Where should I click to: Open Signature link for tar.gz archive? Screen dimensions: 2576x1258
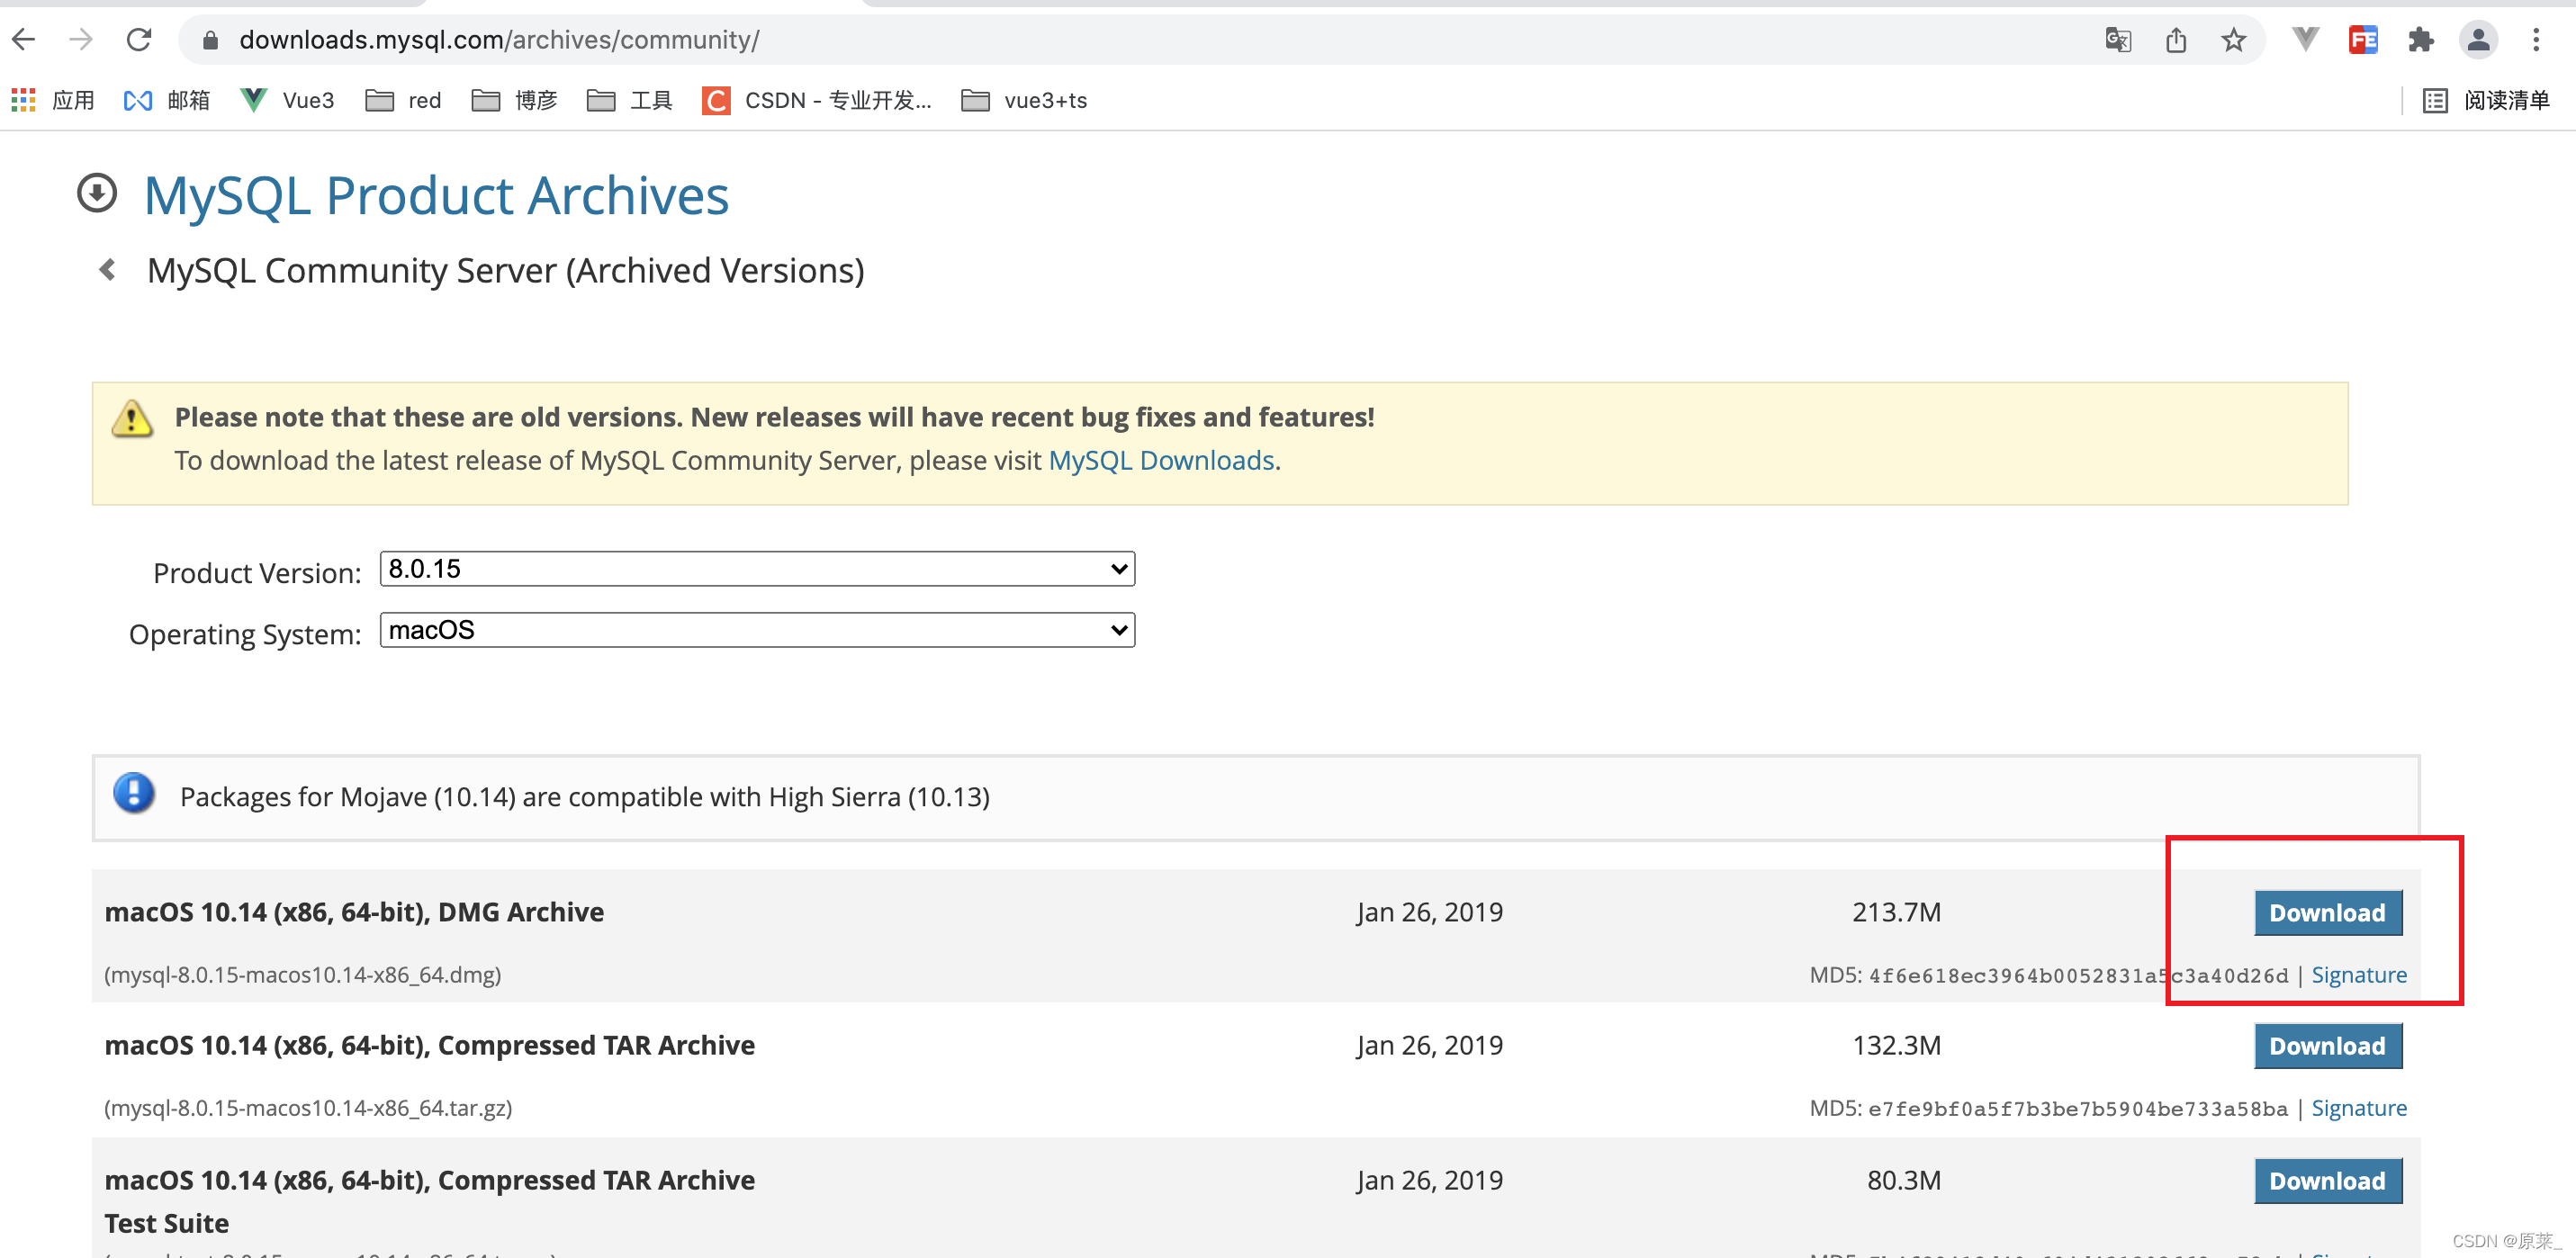point(2358,1108)
